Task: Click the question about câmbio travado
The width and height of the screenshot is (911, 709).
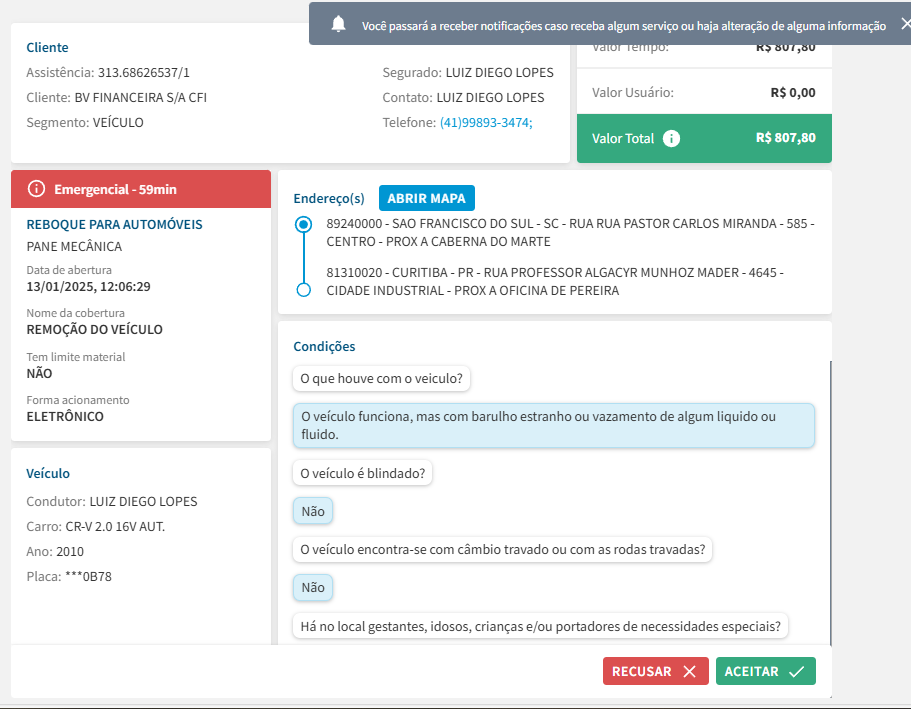Action: coord(502,549)
